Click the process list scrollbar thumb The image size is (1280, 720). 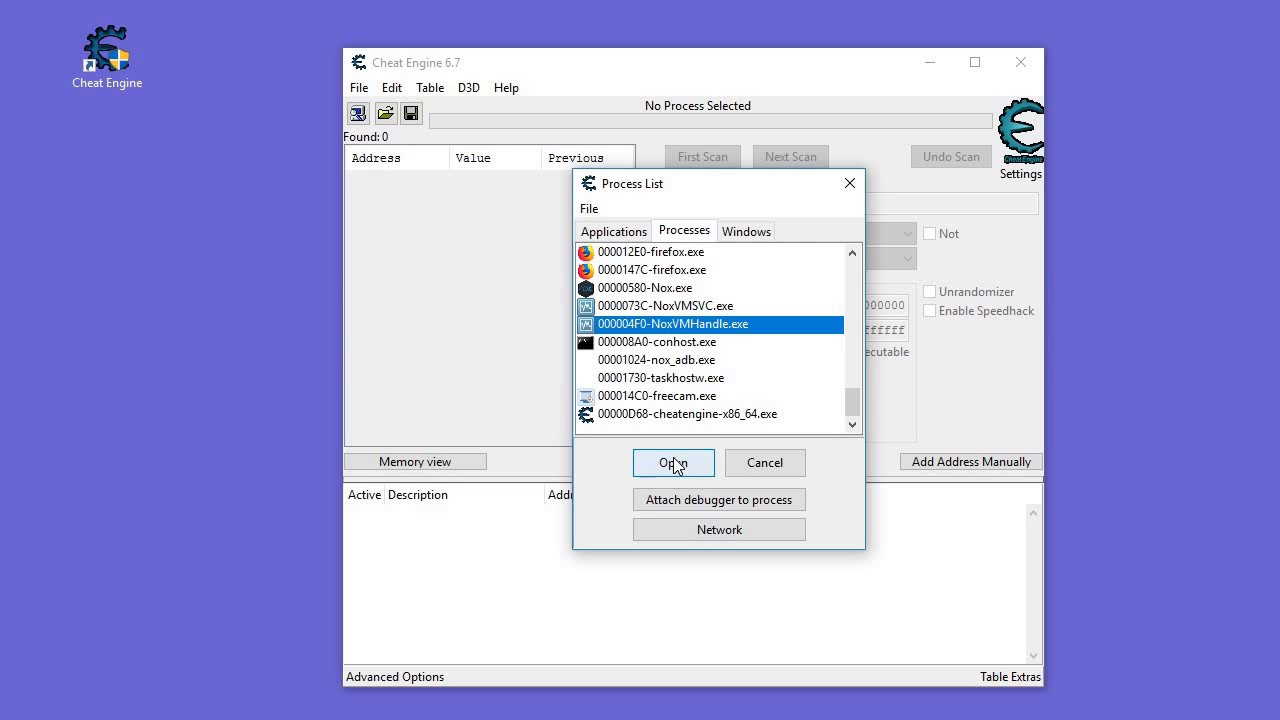[852, 402]
